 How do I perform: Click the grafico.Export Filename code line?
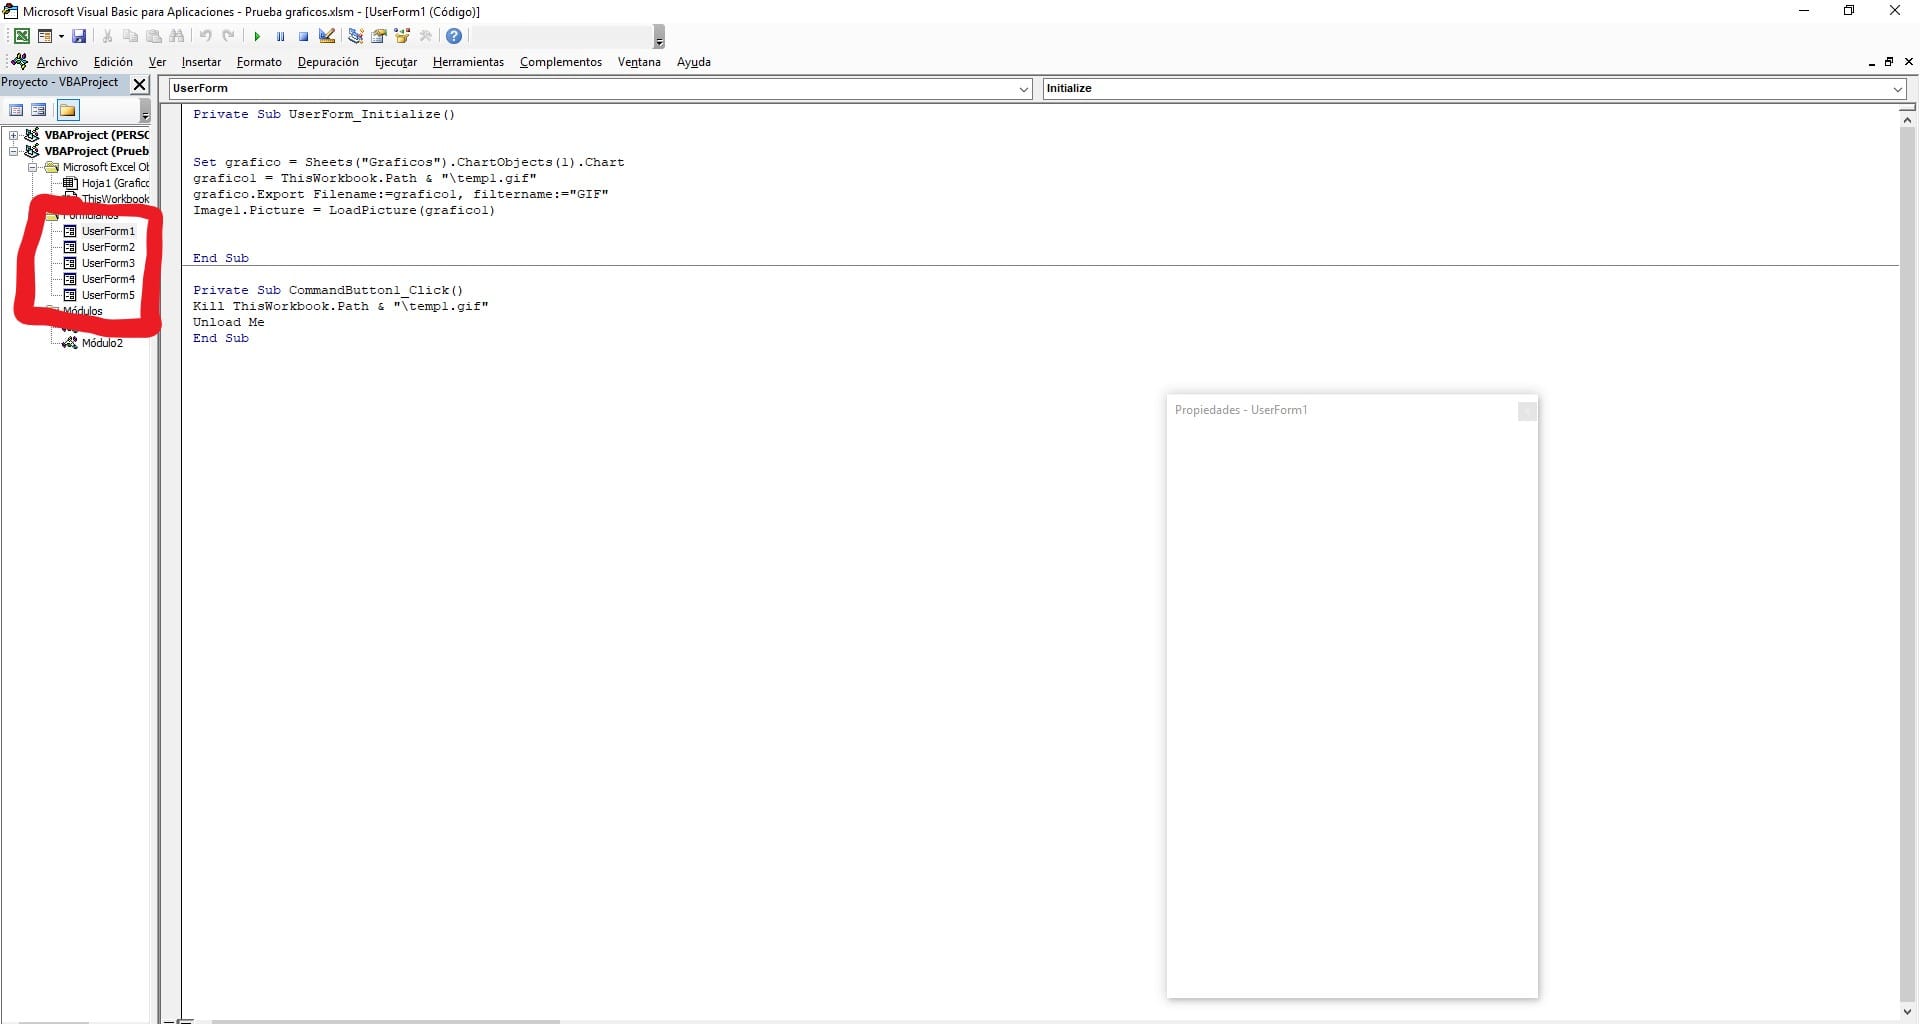click(x=401, y=194)
